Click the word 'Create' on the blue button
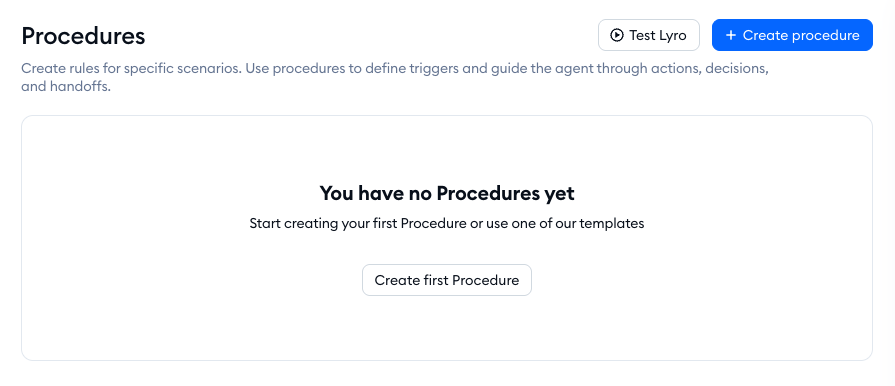Viewport: 895px width, 386px height. tap(765, 35)
